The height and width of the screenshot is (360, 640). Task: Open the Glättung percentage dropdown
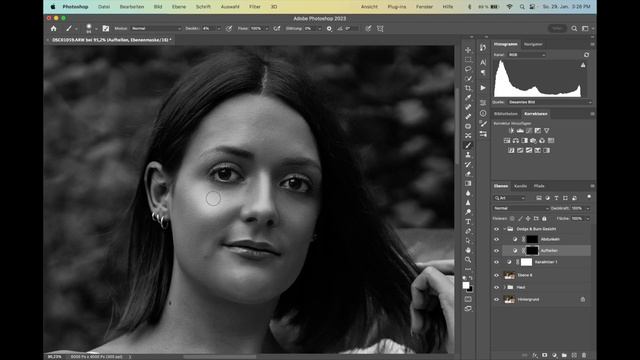click(x=319, y=29)
